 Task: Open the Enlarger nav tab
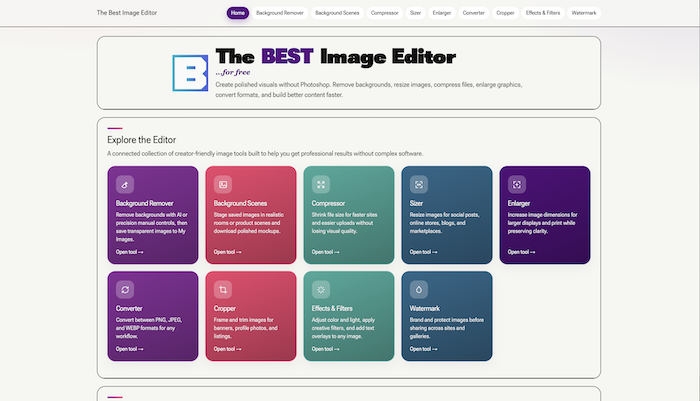click(x=442, y=13)
